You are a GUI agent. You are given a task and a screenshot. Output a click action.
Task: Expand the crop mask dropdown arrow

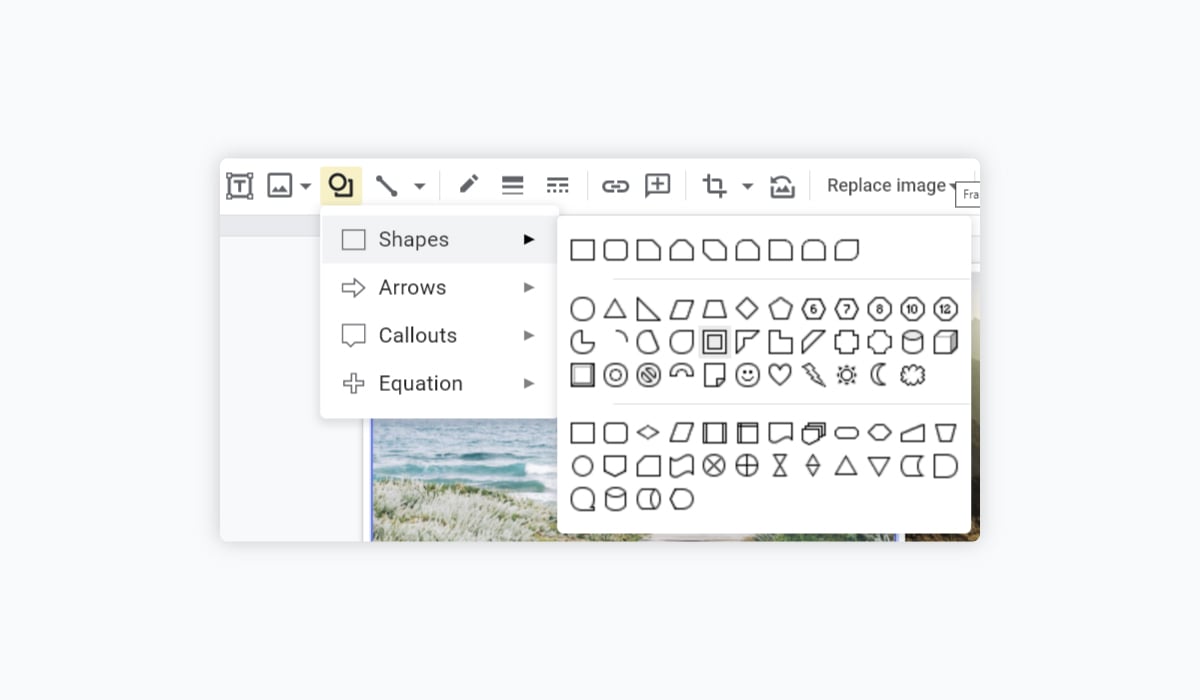(x=747, y=186)
